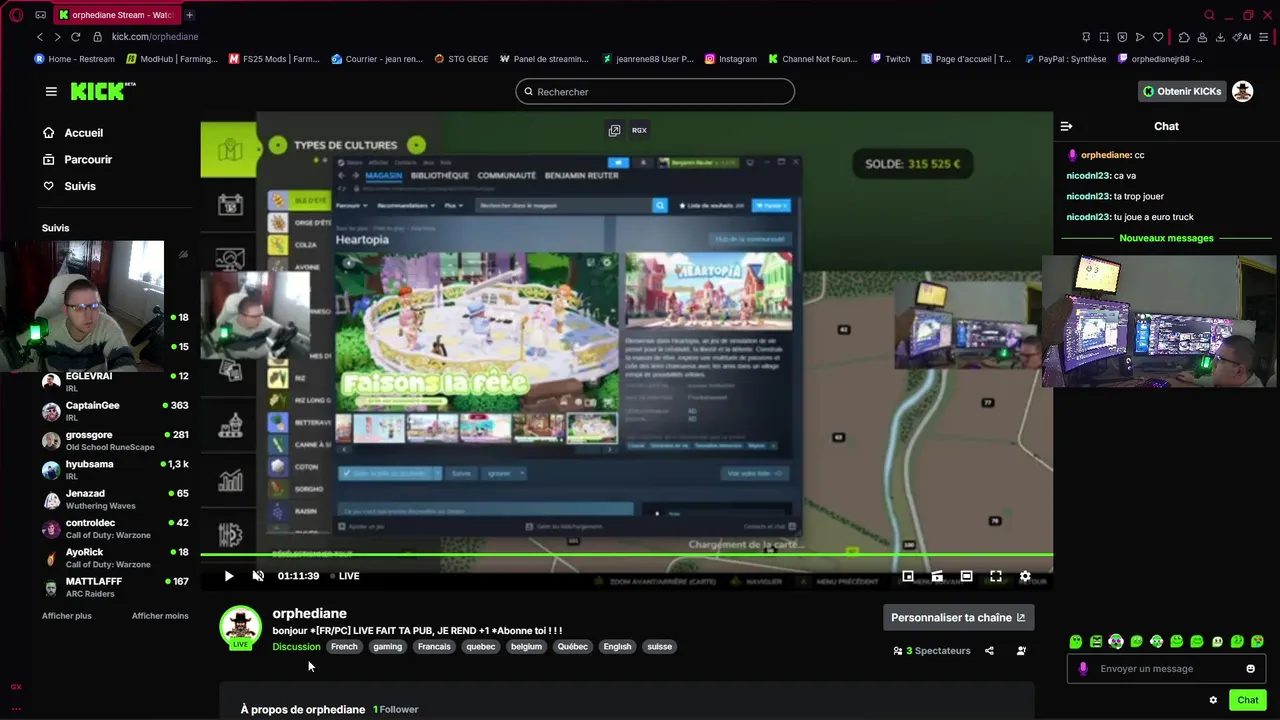Select the suisse tag
Viewport: 1280px width, 720px height.
[660, 647]
